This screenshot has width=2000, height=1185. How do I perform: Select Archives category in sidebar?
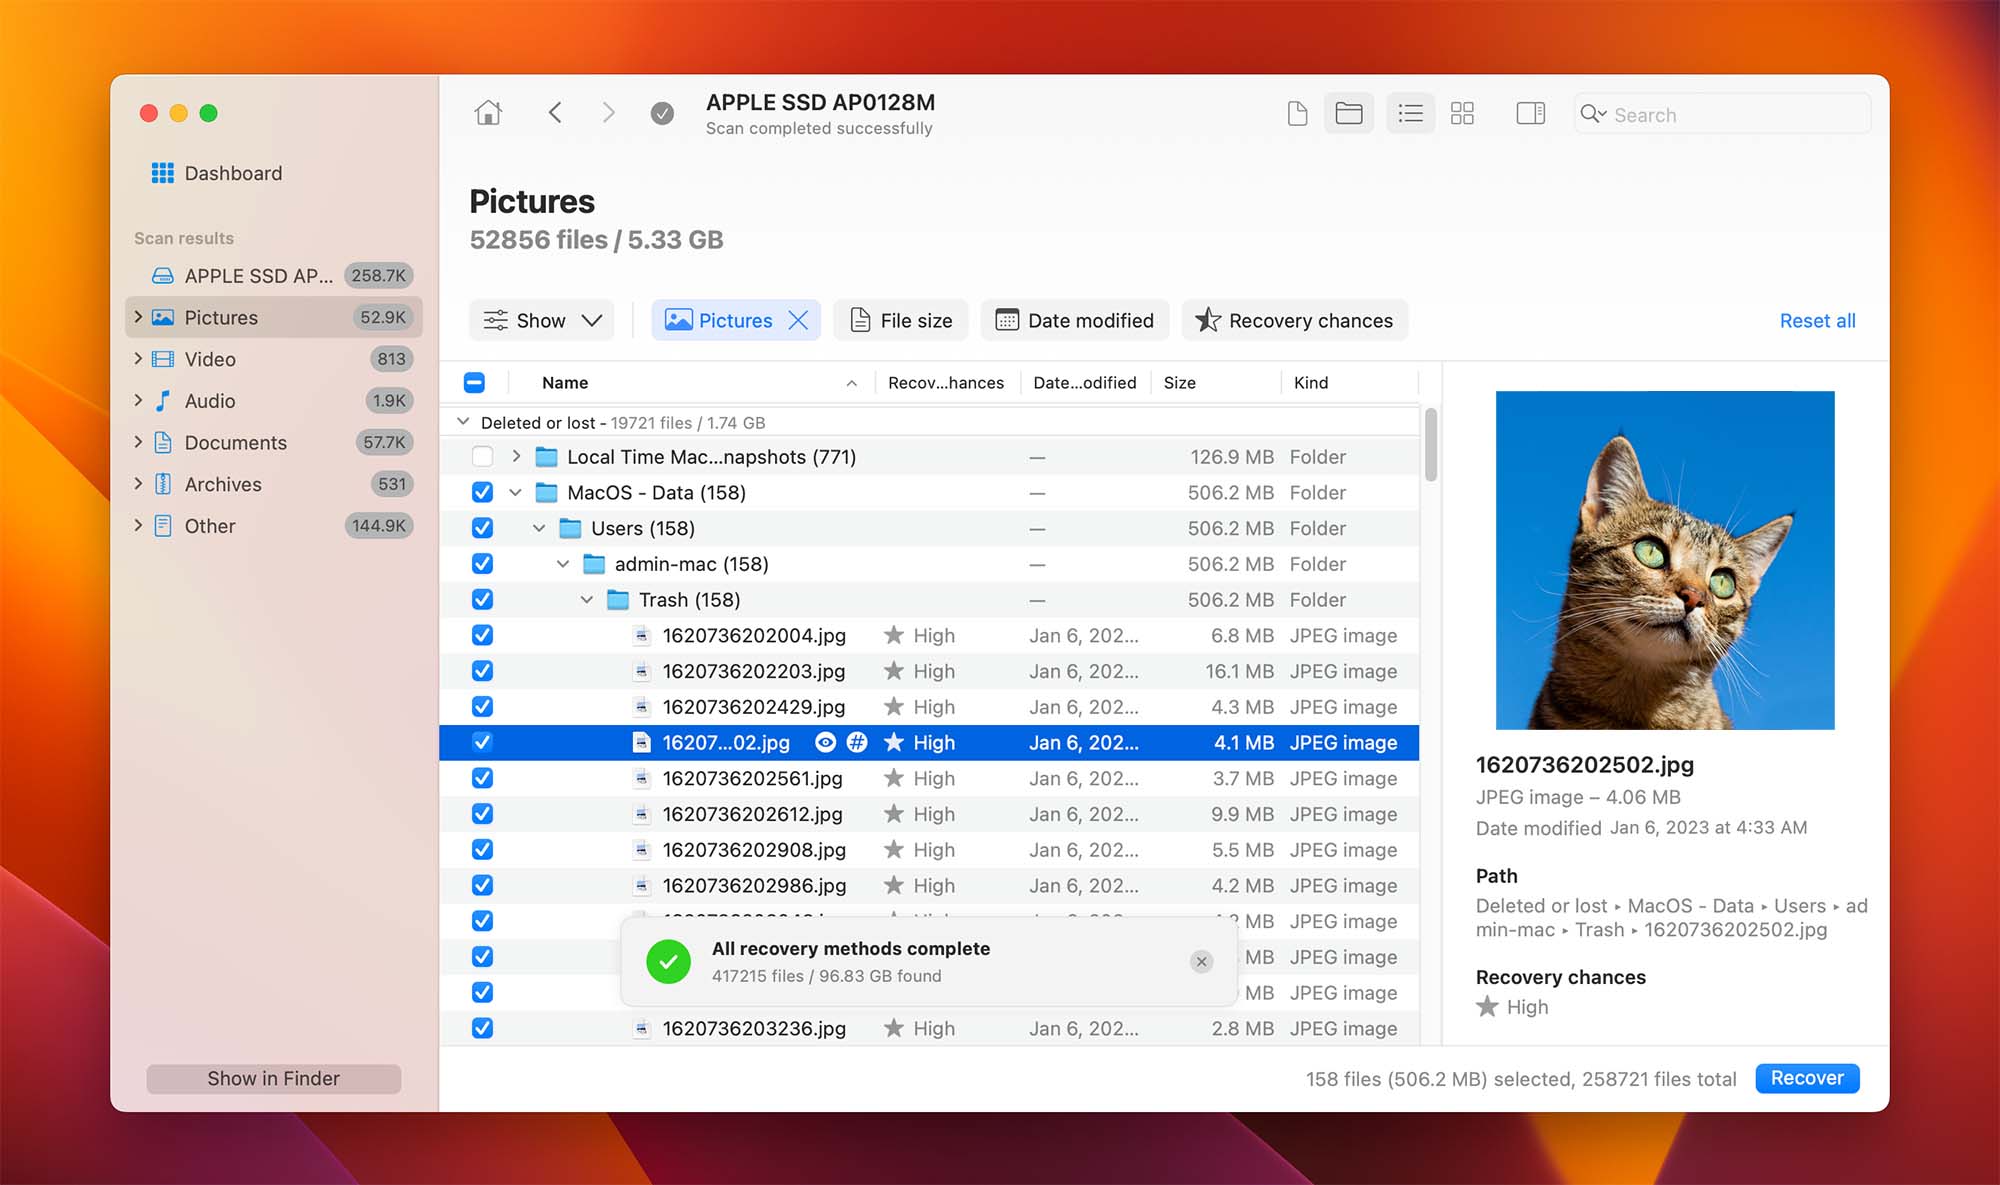point(274,484)
